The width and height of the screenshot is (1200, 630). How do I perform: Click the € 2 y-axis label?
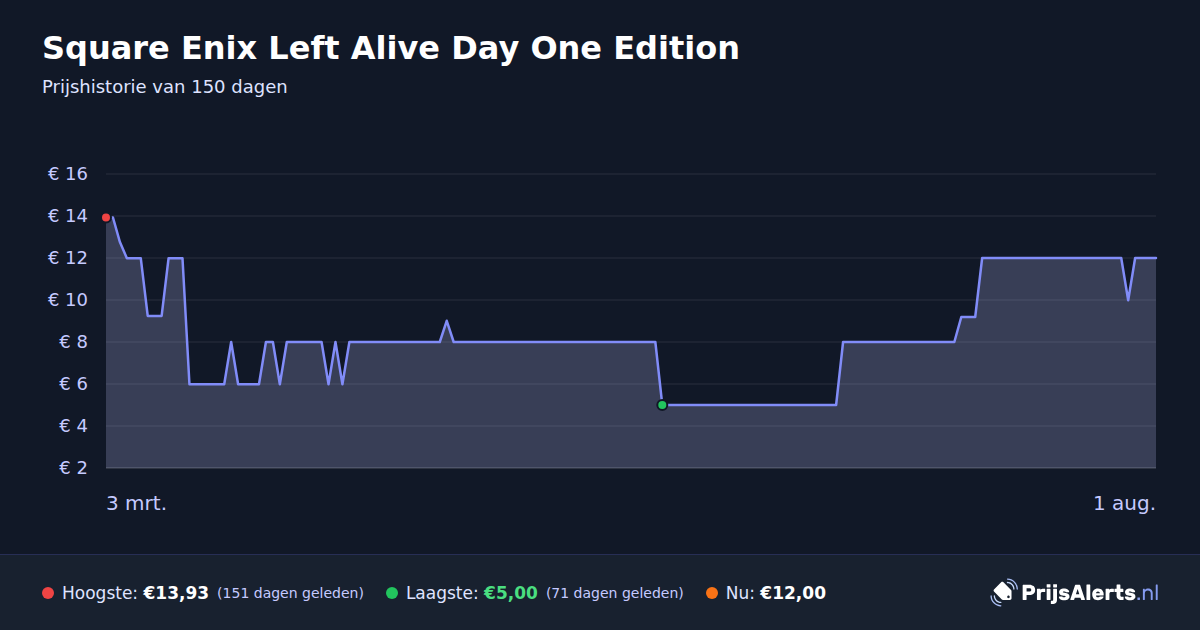click(74, 468)
